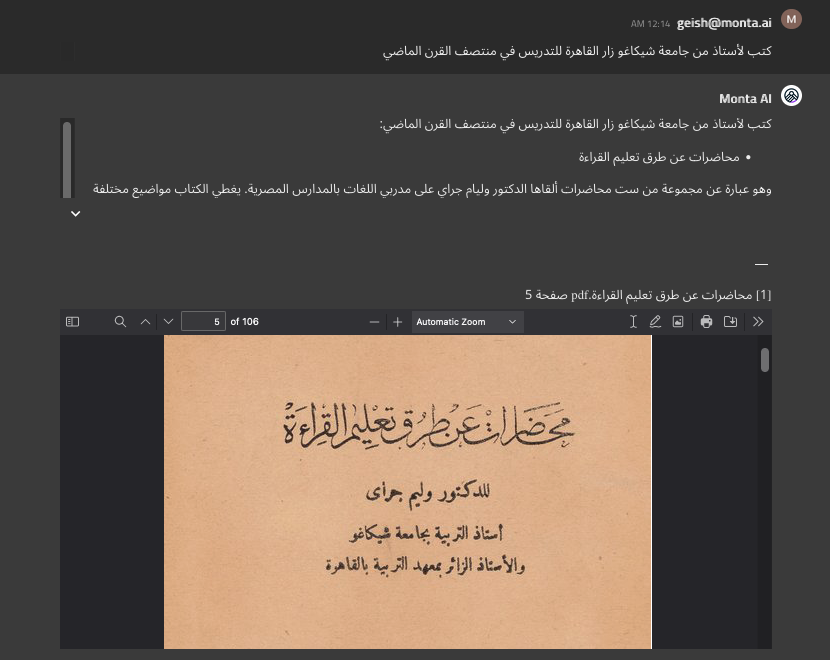Click the Monta AI logo icon
830x660 pixels.
pos(790,95)
